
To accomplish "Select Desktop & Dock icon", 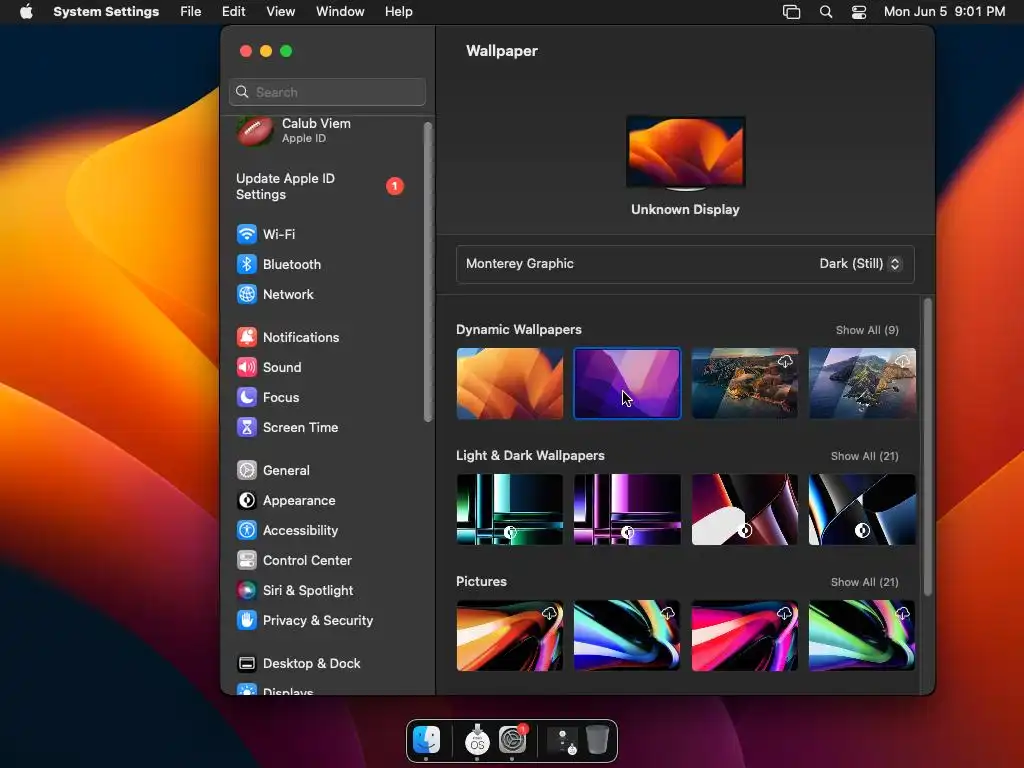I will 247,664.
